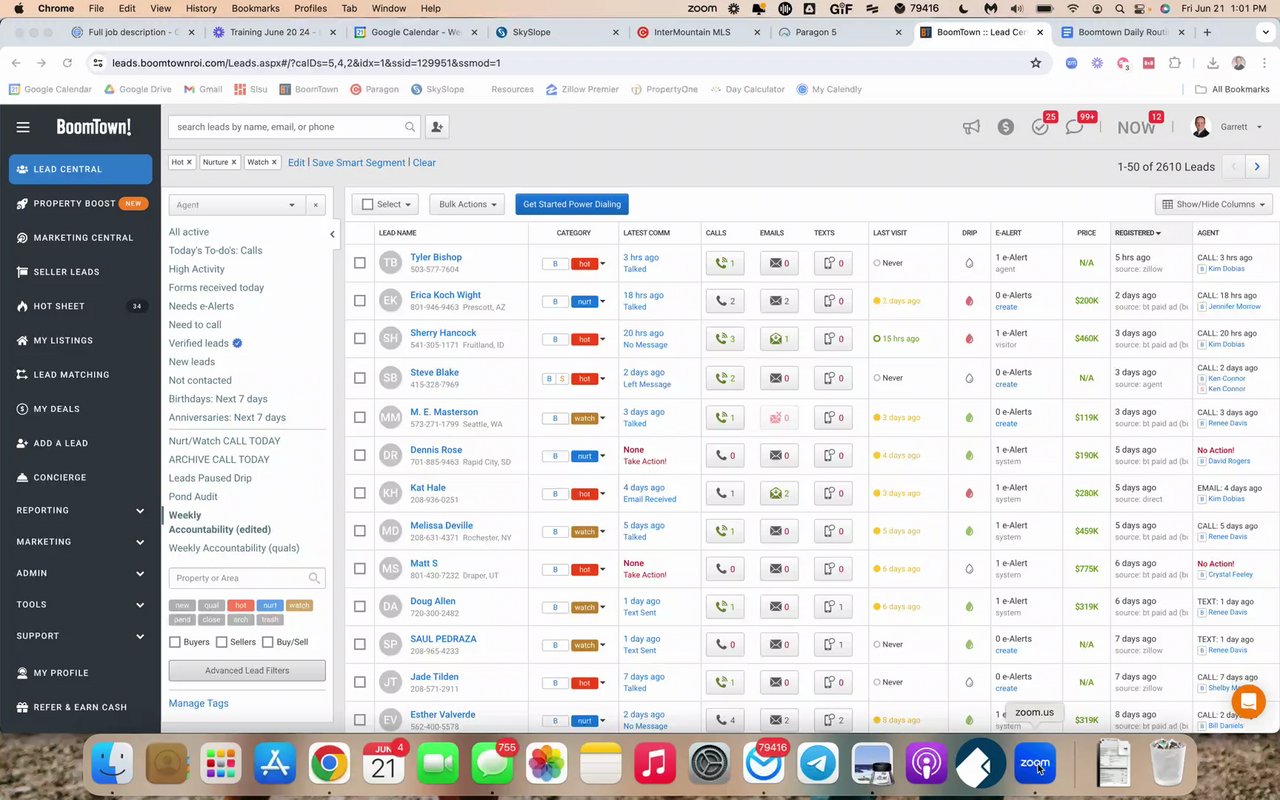
Task: Switch to the Google Calendar browser tab
Action: click(416, 32)
